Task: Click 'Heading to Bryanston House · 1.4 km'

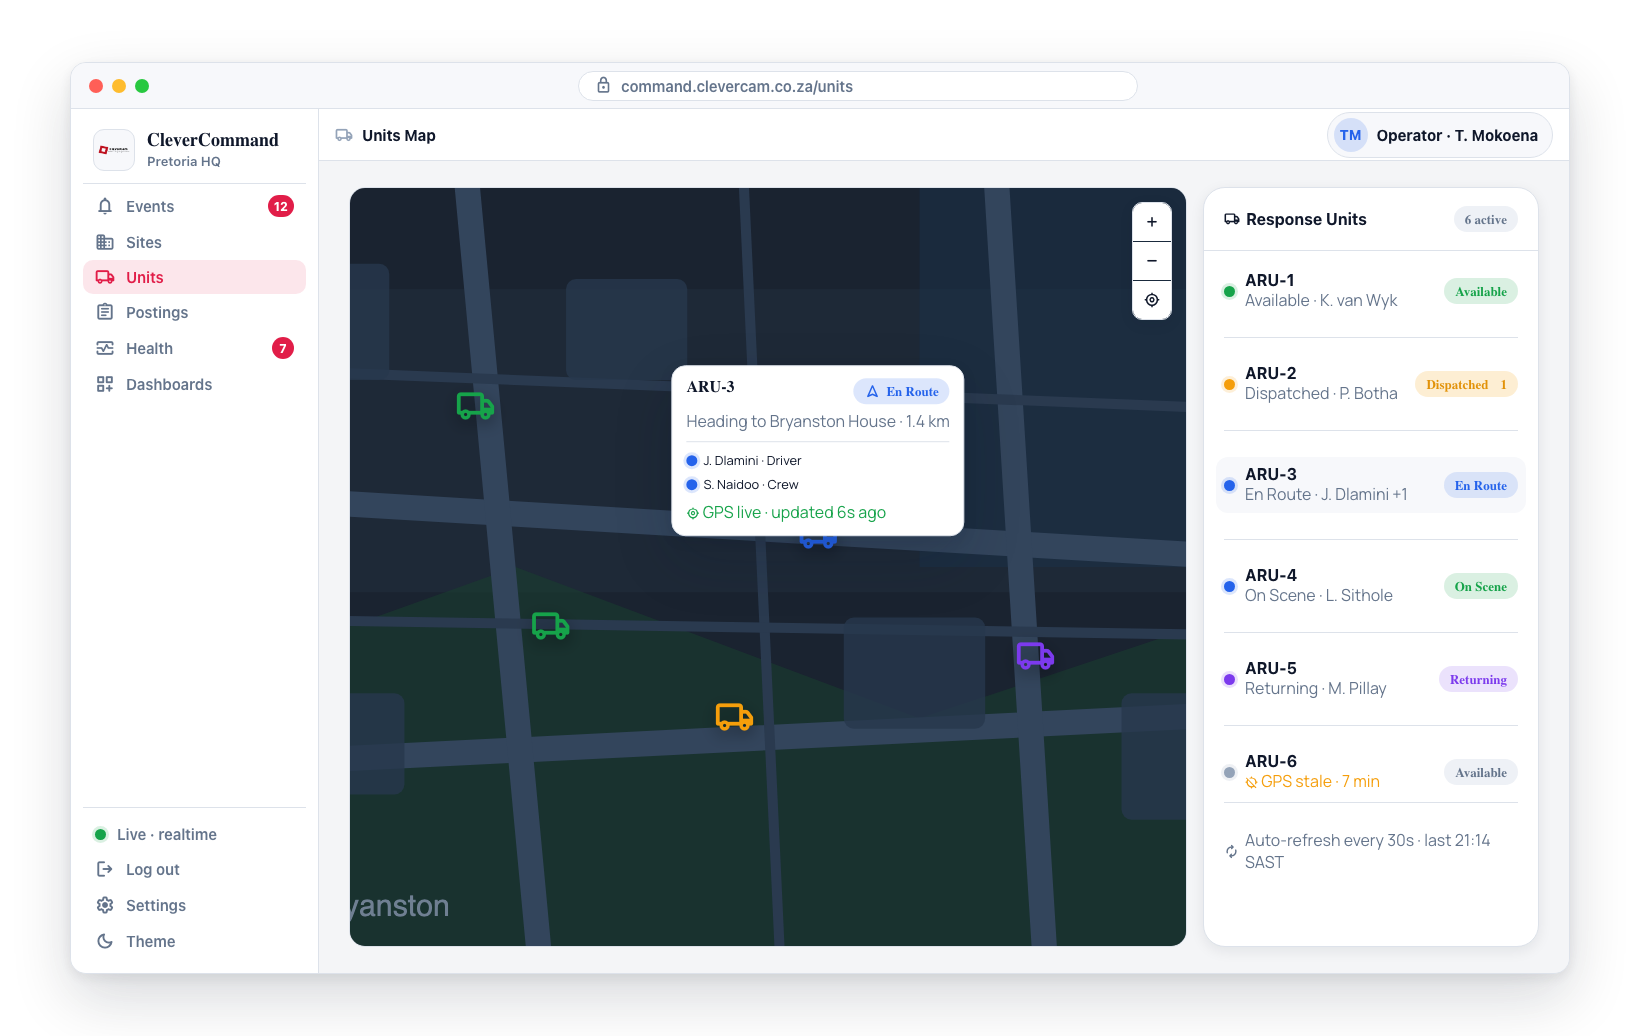Action: tap(818, 421)
